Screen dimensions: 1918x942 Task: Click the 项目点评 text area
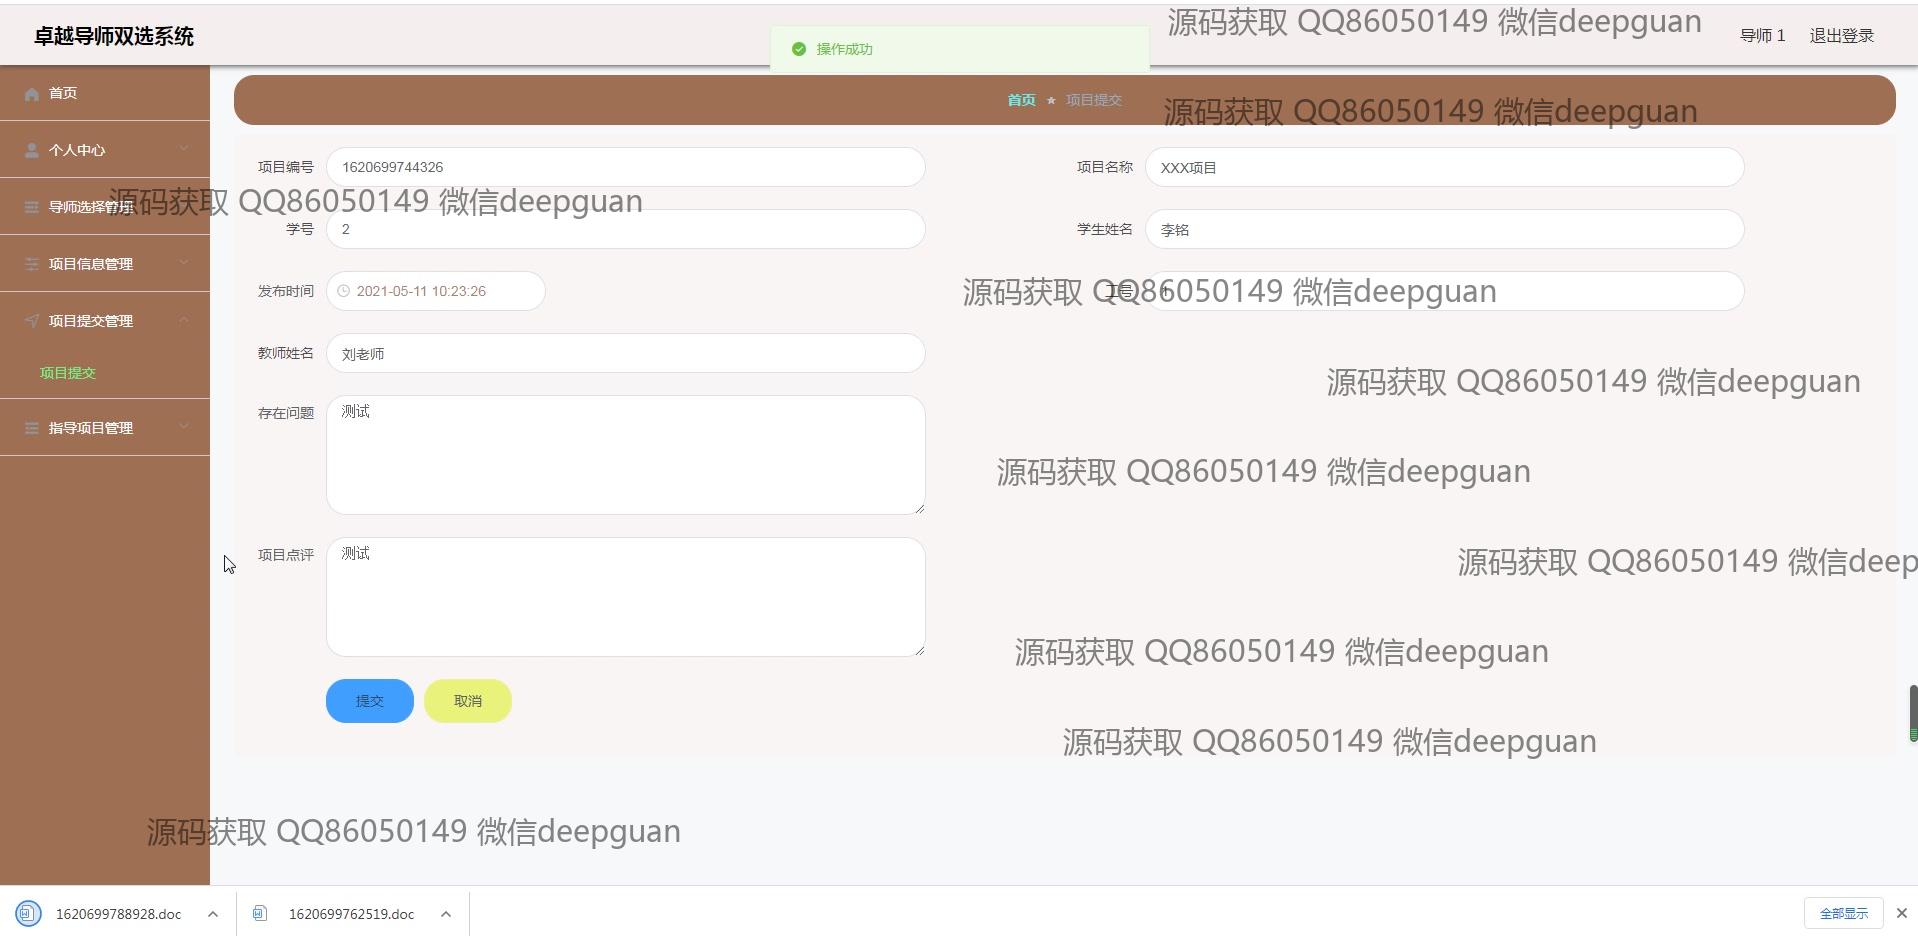[x=626, y=597]
